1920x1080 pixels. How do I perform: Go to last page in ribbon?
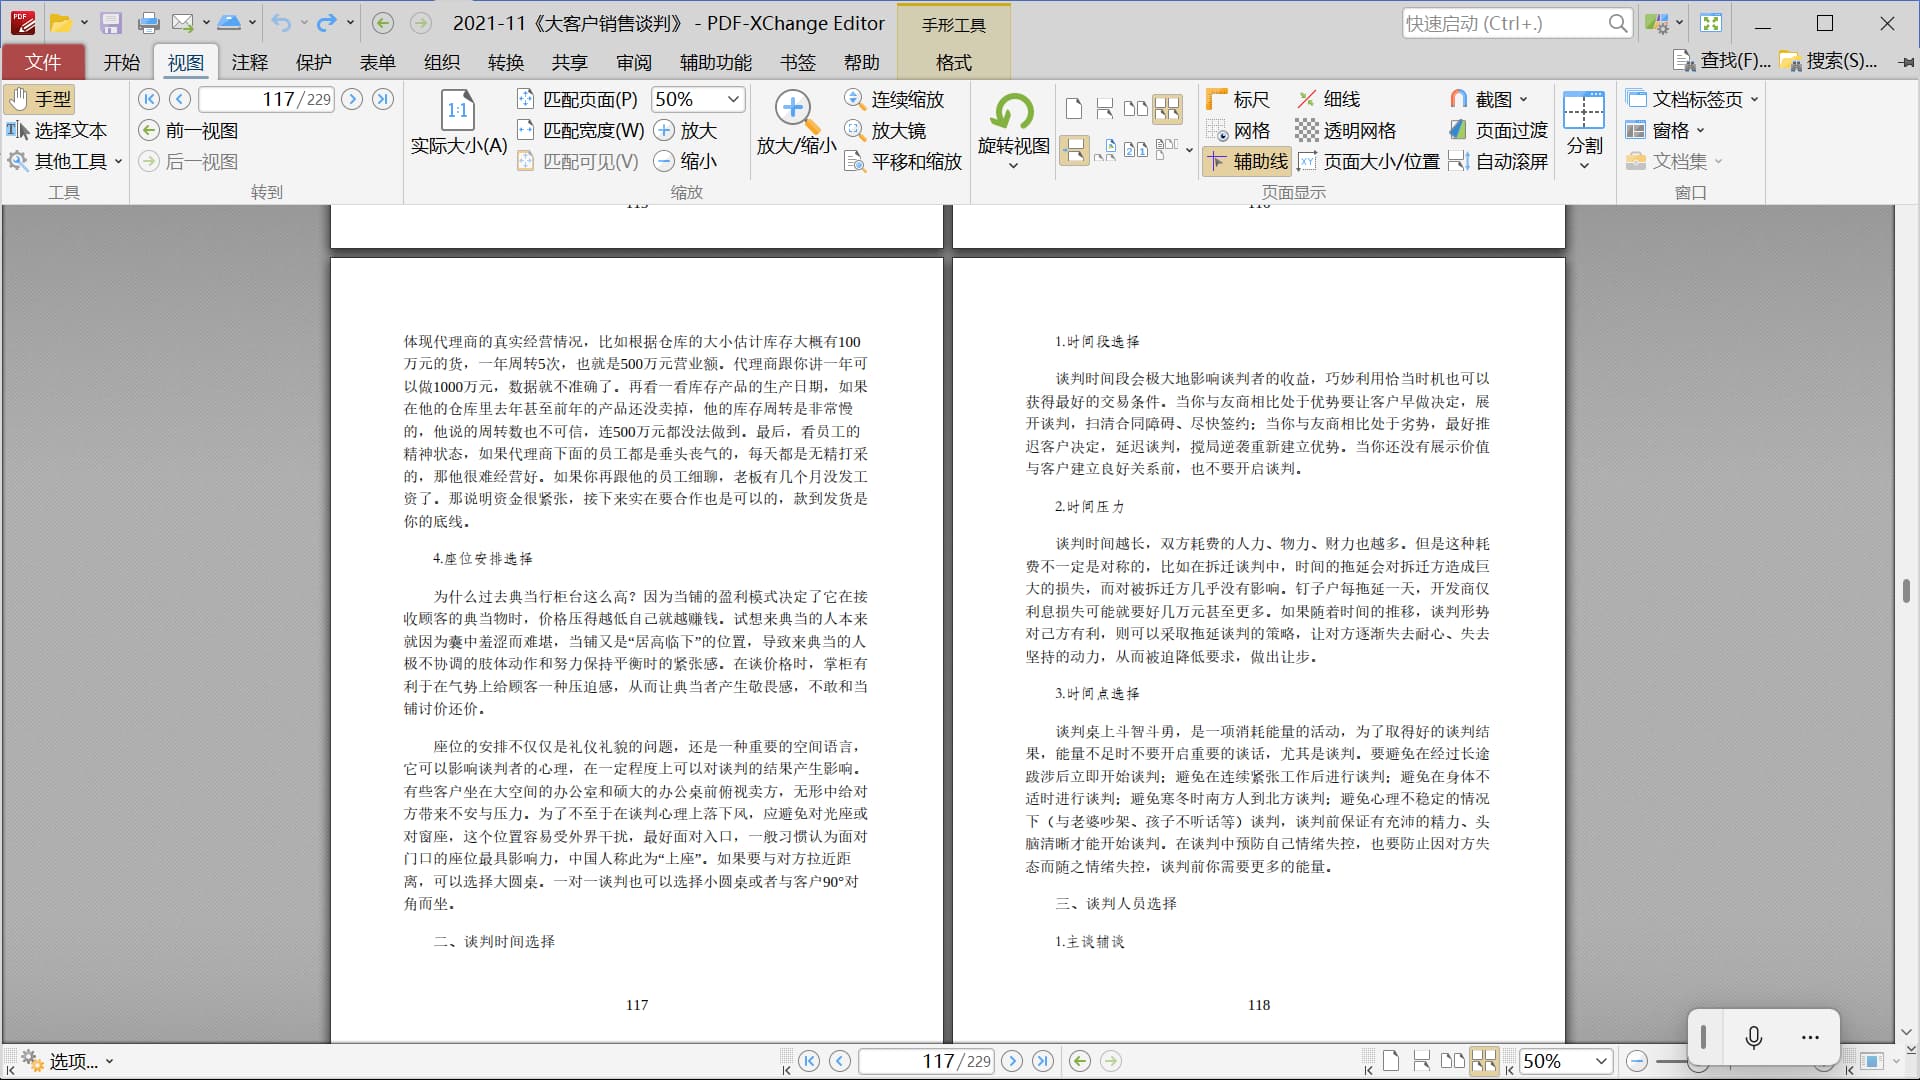(x=383, y=99)
